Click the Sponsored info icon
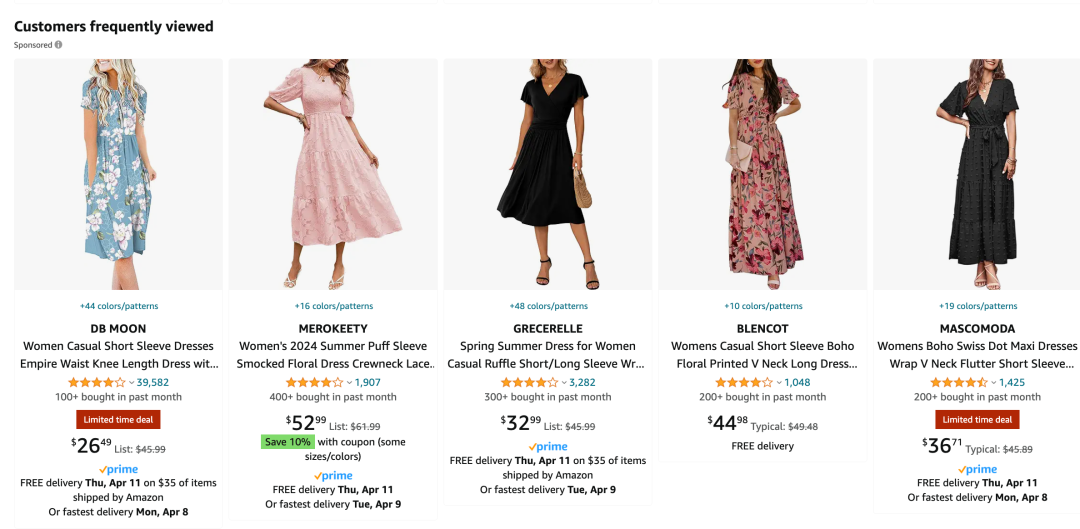1080x529 pixels. click(58, 45)
